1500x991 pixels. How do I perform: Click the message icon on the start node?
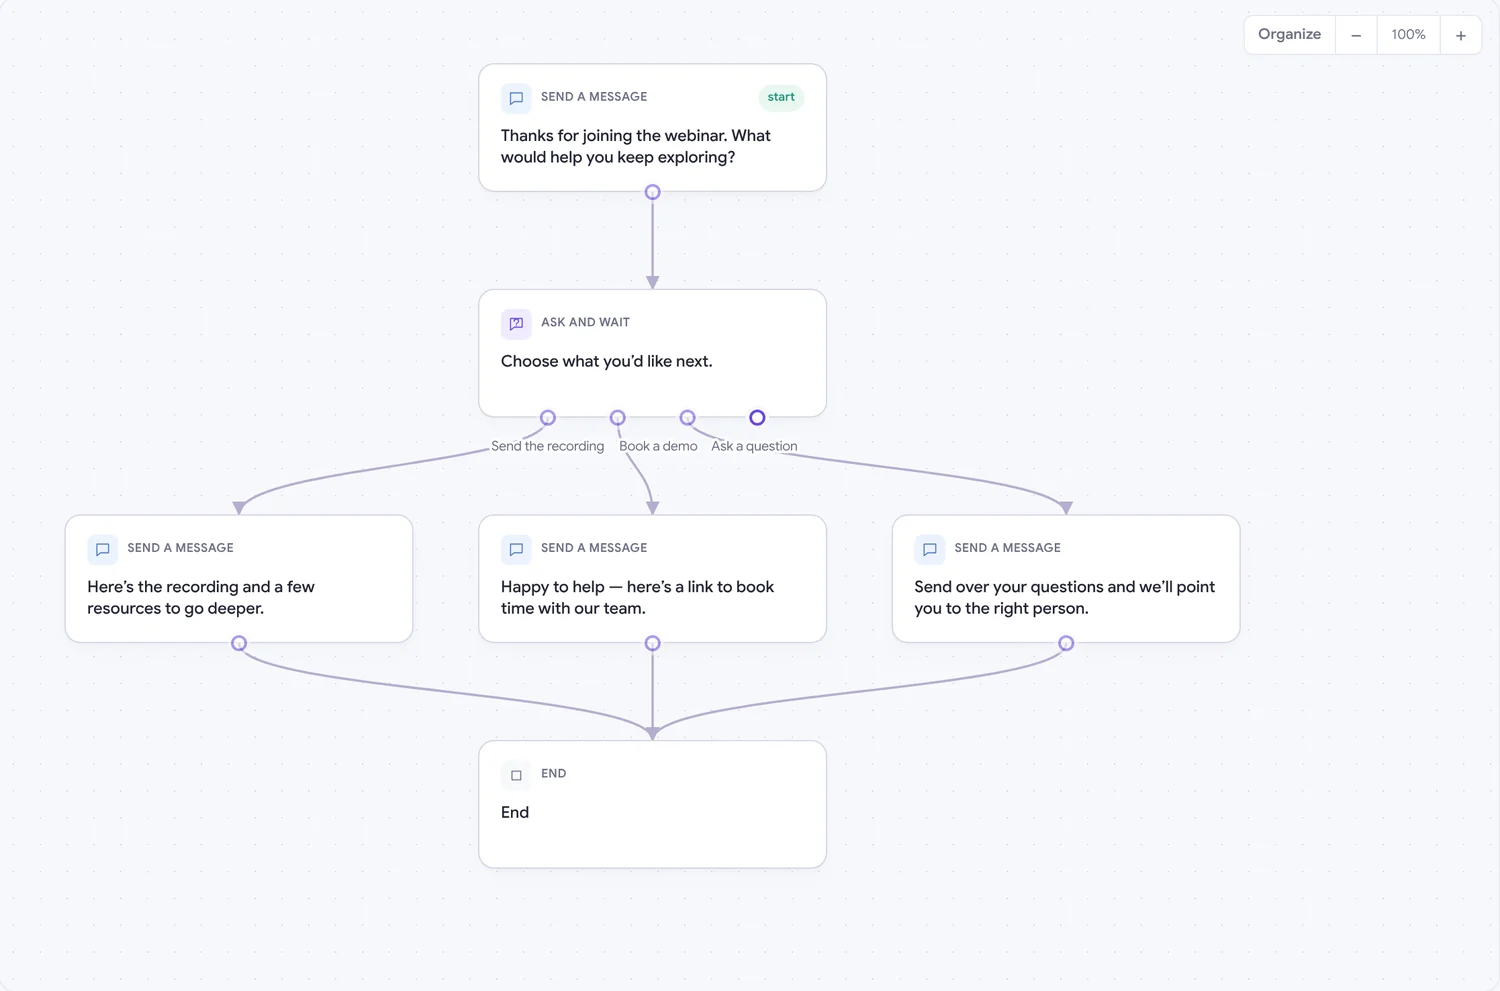516,98
